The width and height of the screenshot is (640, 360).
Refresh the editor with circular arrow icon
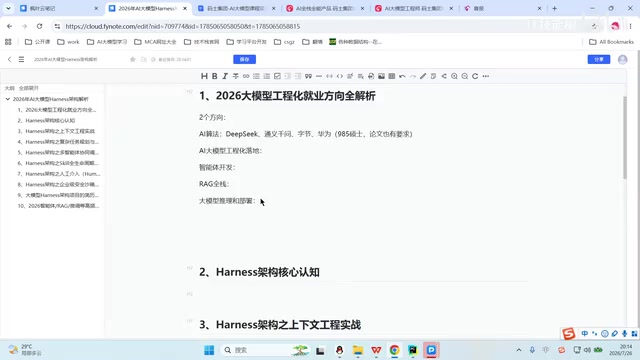point(475,76)
